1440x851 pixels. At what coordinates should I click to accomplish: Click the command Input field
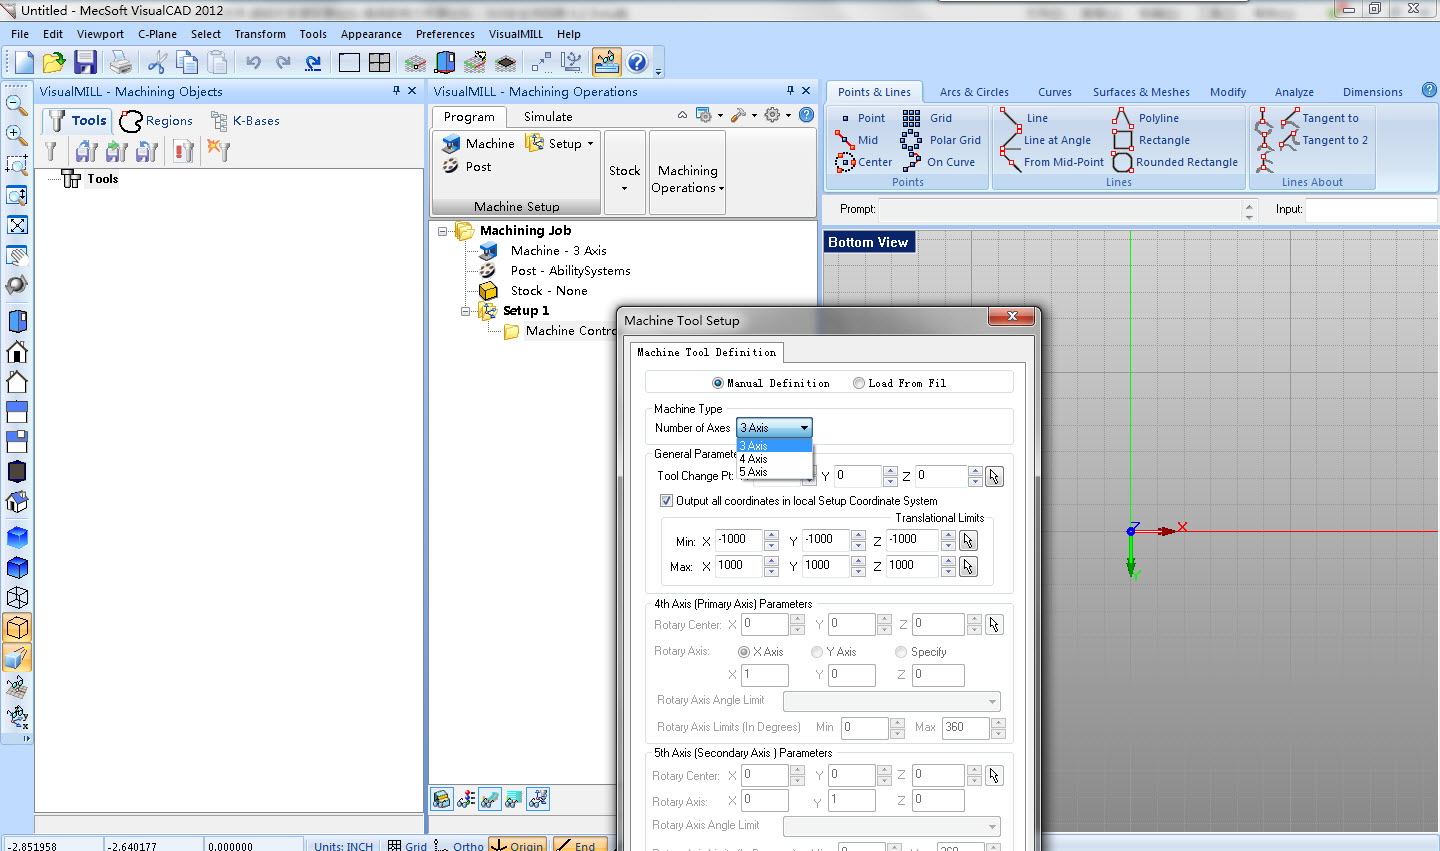pyautogui.click(x=1370, y=209)
